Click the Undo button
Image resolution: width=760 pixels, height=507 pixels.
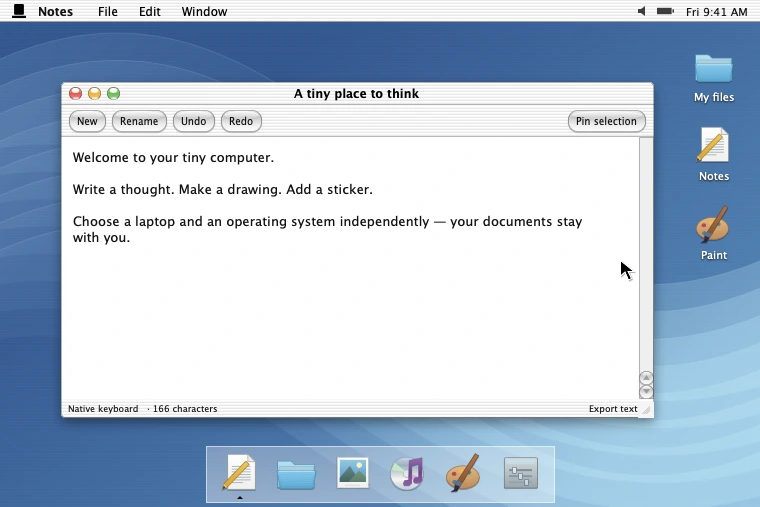(x=193, y=121)
